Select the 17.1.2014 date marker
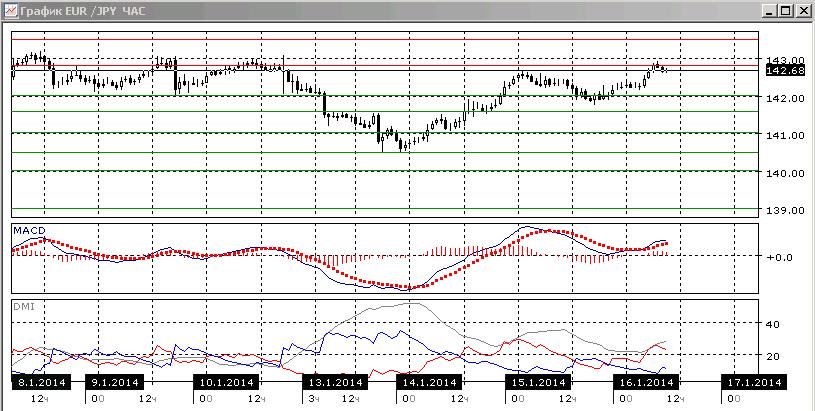 tap(754, 382)
